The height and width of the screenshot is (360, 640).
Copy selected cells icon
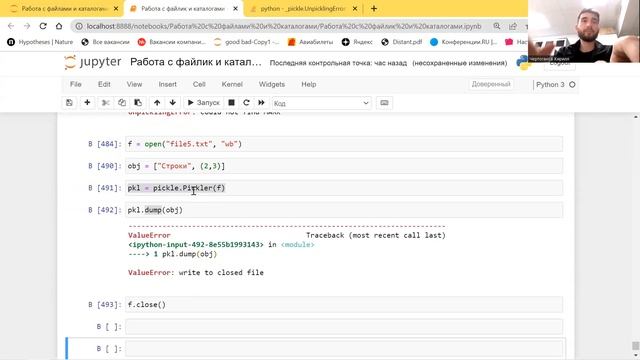coord(122,103)
